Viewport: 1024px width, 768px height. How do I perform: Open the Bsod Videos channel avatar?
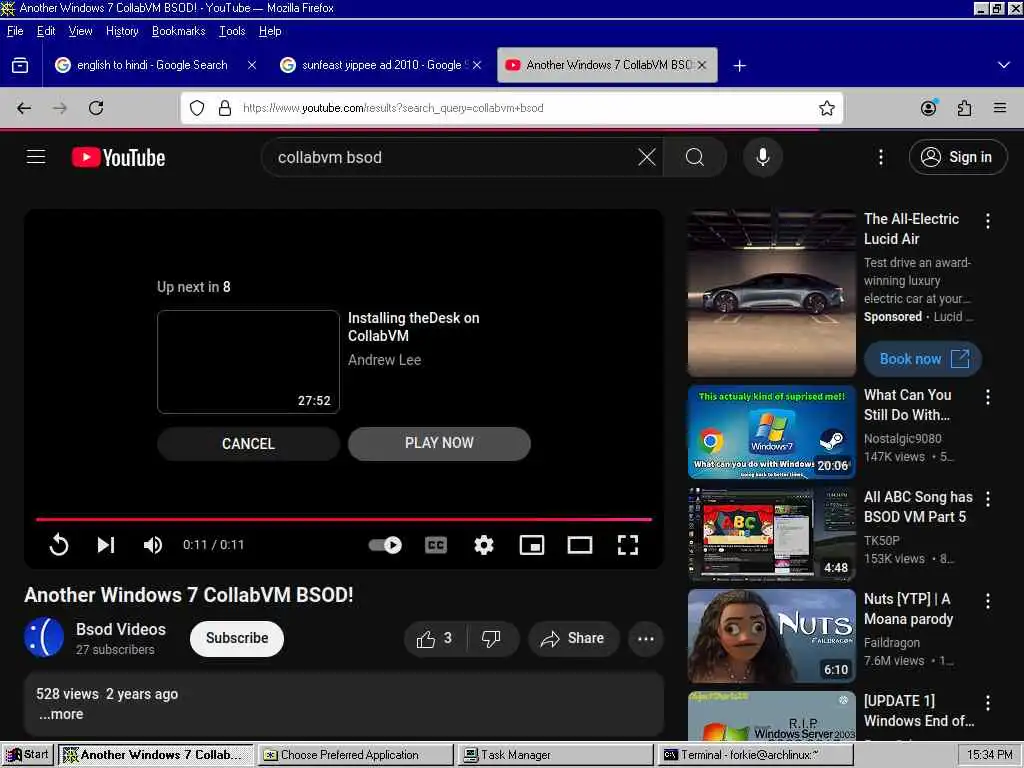pyautogui.click(x=44, y=637)
